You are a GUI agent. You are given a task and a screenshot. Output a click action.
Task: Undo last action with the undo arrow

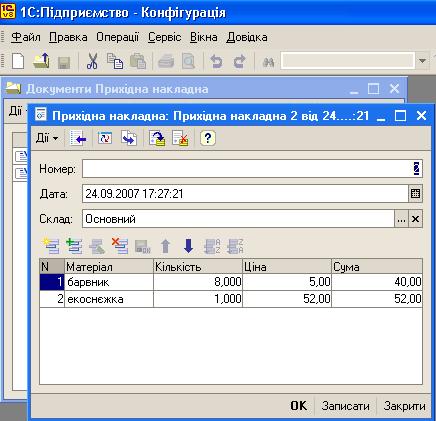216,62
